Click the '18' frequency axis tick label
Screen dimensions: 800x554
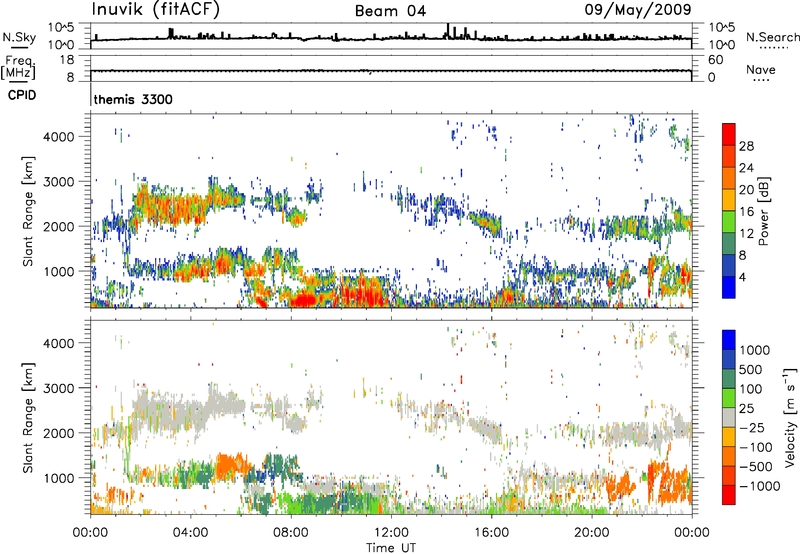click(67, 60)
